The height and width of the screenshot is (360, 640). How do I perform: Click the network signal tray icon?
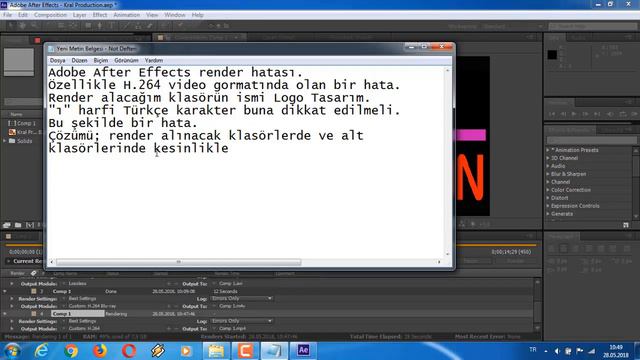(592, 351)
